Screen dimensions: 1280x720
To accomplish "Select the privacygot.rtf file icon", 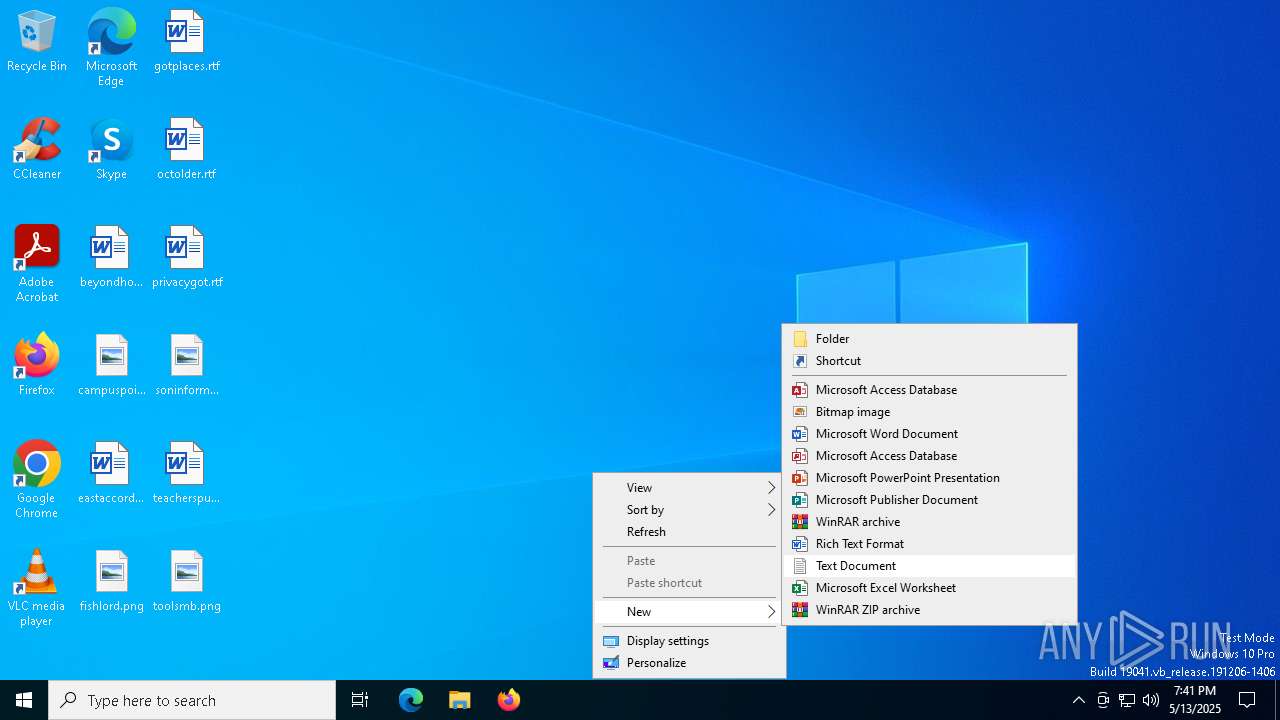I will [186, 258].
